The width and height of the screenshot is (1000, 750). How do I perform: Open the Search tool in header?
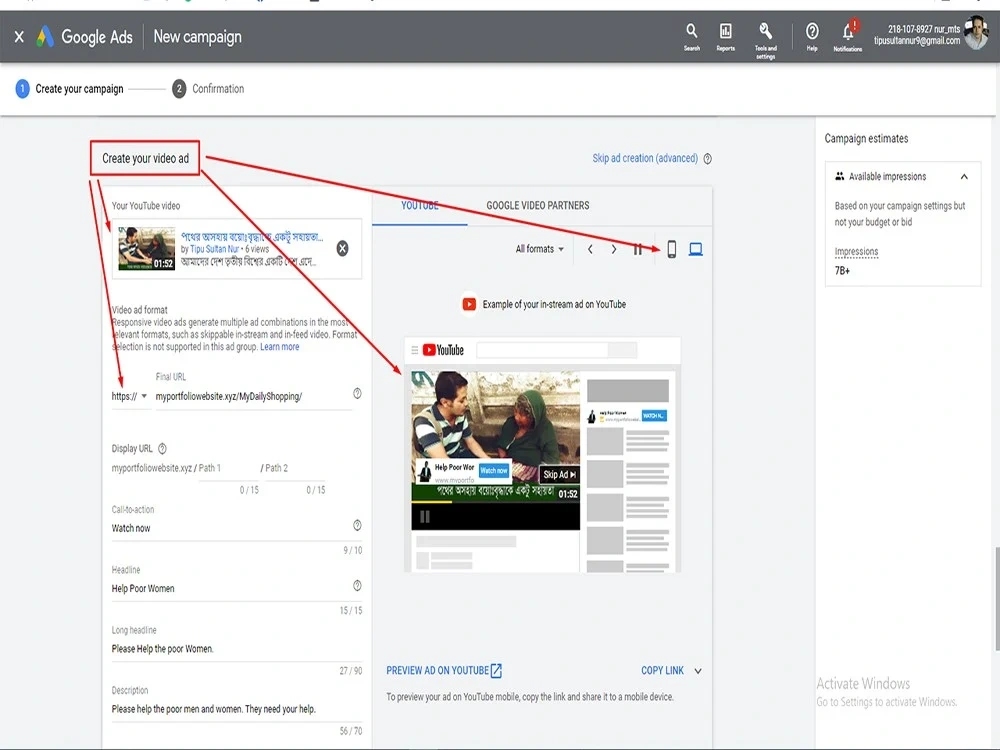coord(691,37)
